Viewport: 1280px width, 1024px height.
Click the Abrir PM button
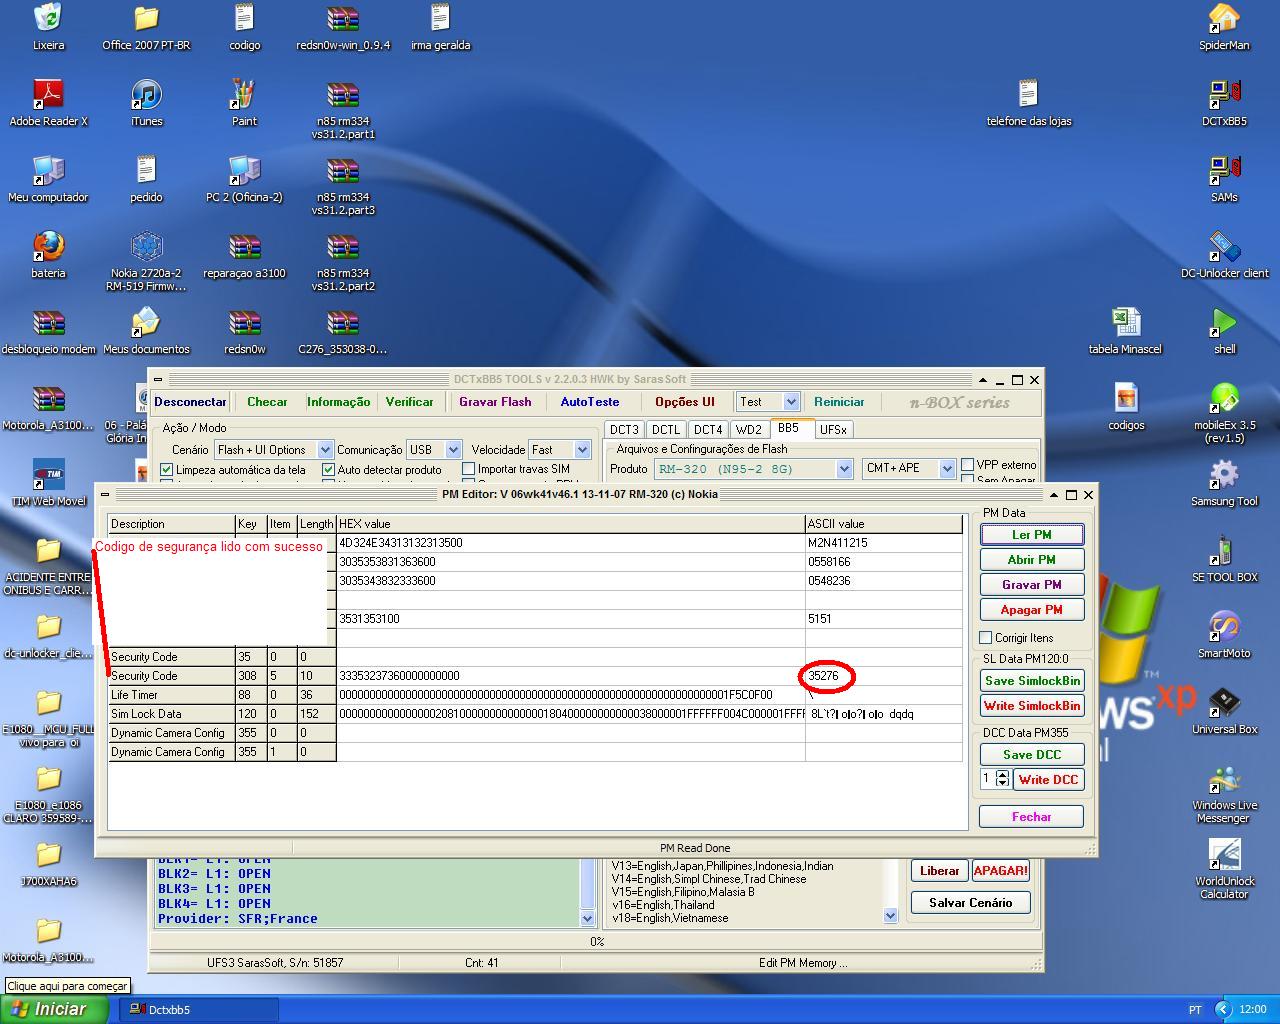point(1031,560)
